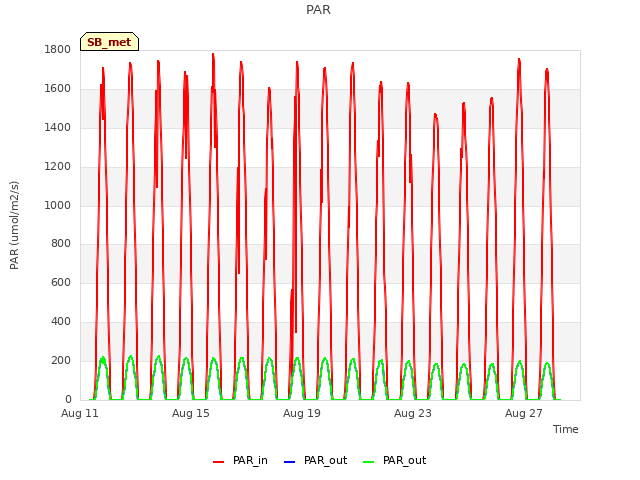Click the chart title PAR
This screenshot has height=480, width=640.
click(318, 10)
